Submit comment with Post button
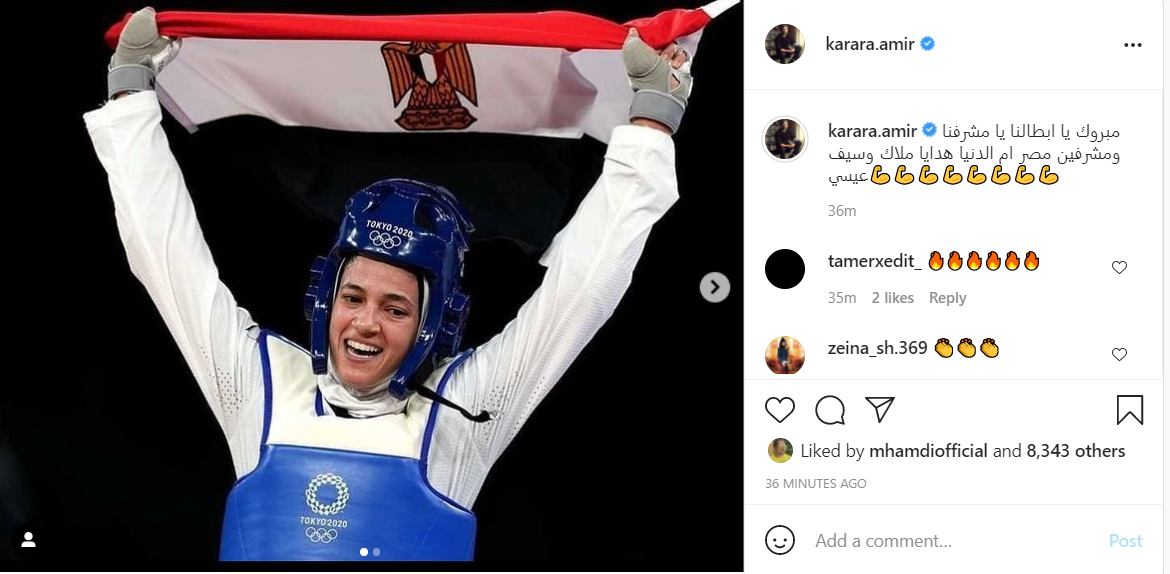 coord(1125,540)
